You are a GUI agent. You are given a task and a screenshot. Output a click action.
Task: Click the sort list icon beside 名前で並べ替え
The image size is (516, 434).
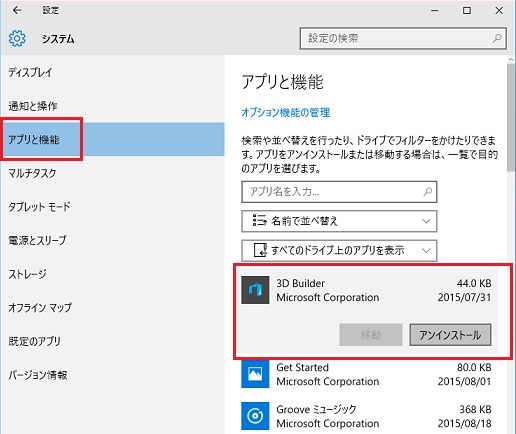coord(259,221)
